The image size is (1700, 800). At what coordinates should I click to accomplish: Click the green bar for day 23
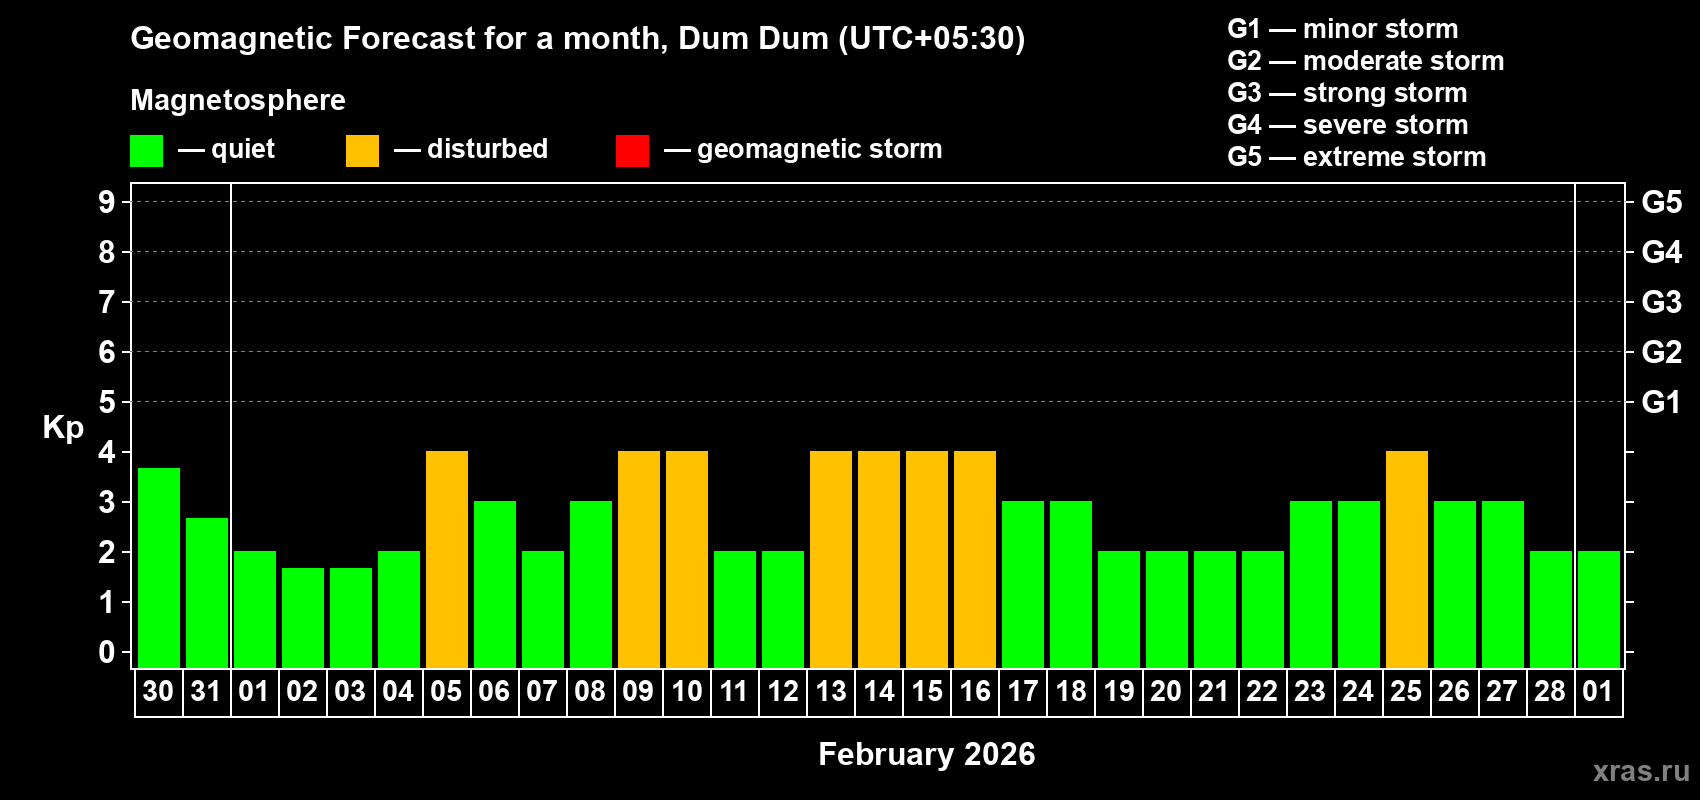point(1311,585)
